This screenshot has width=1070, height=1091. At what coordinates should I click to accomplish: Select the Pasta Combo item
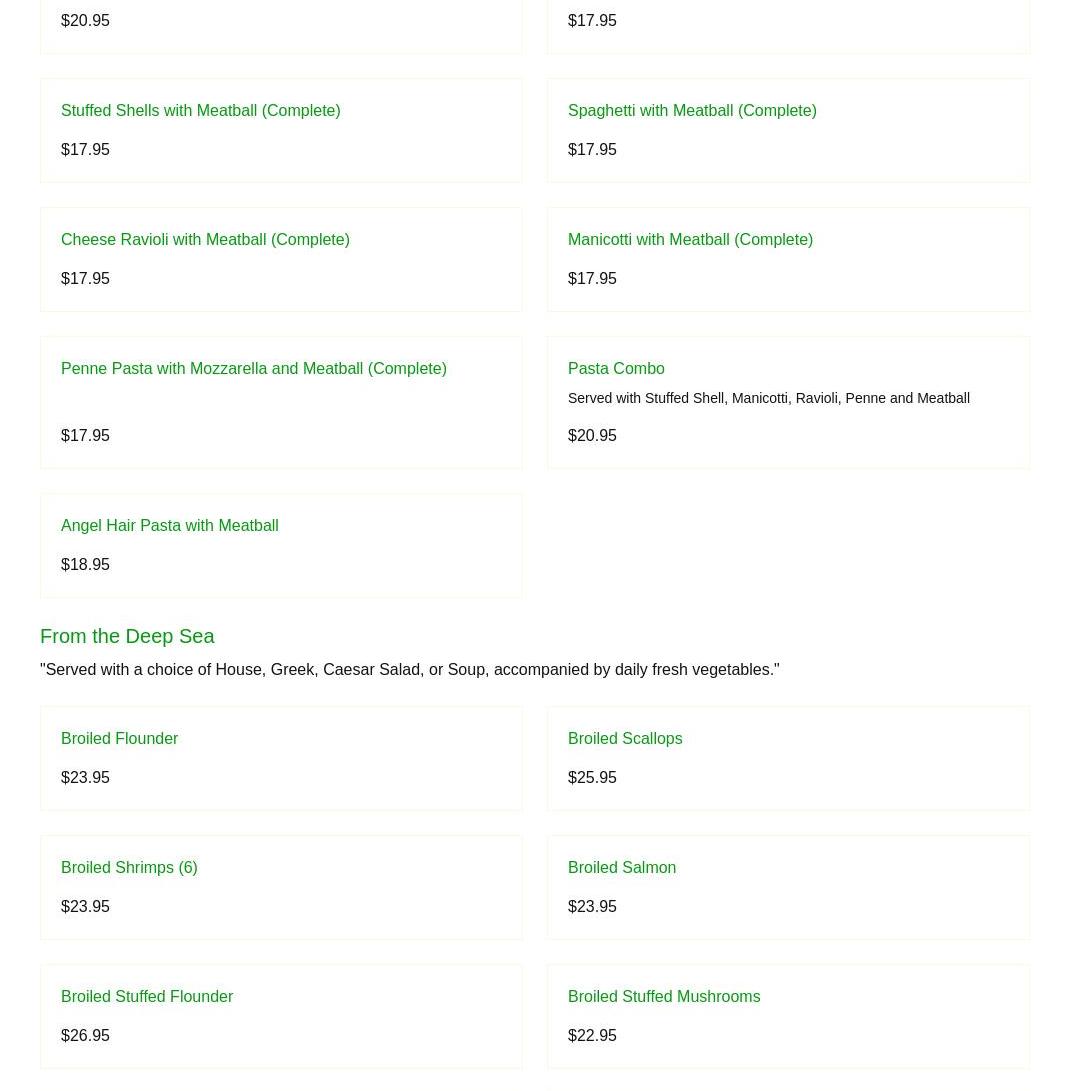(x=616, y=369)
